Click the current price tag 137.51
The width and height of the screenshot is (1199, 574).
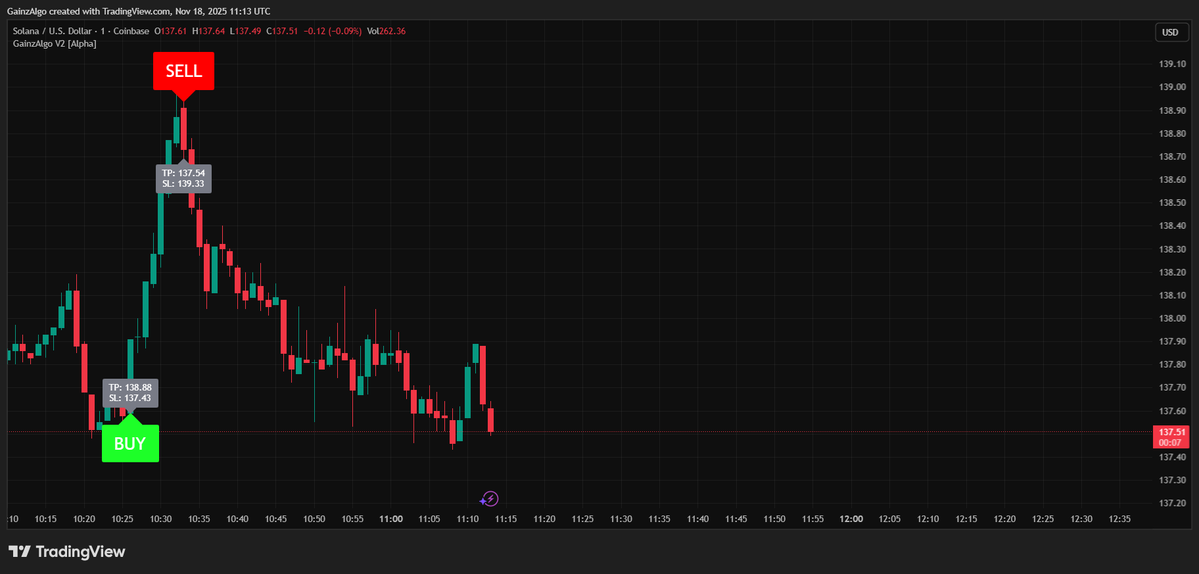(x=1170, y=437)
